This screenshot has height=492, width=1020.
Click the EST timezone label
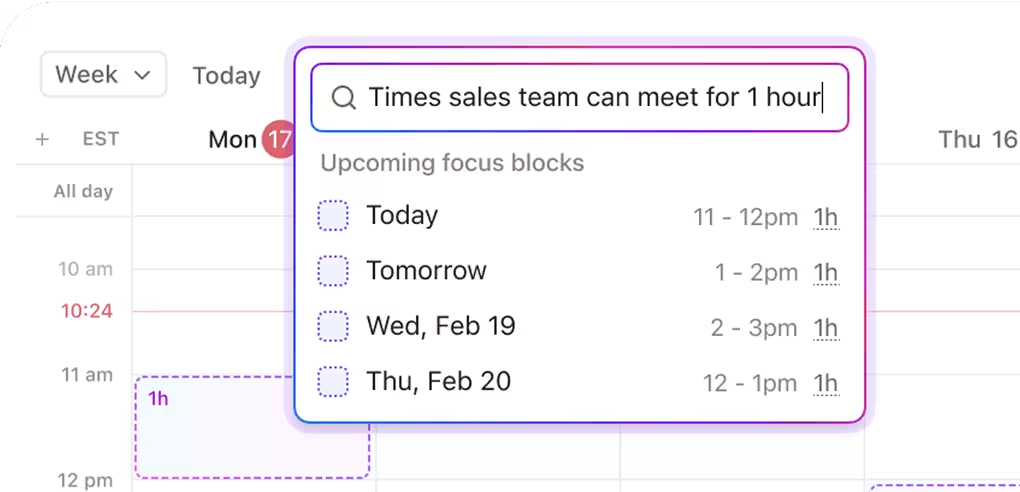coord(101,140)
